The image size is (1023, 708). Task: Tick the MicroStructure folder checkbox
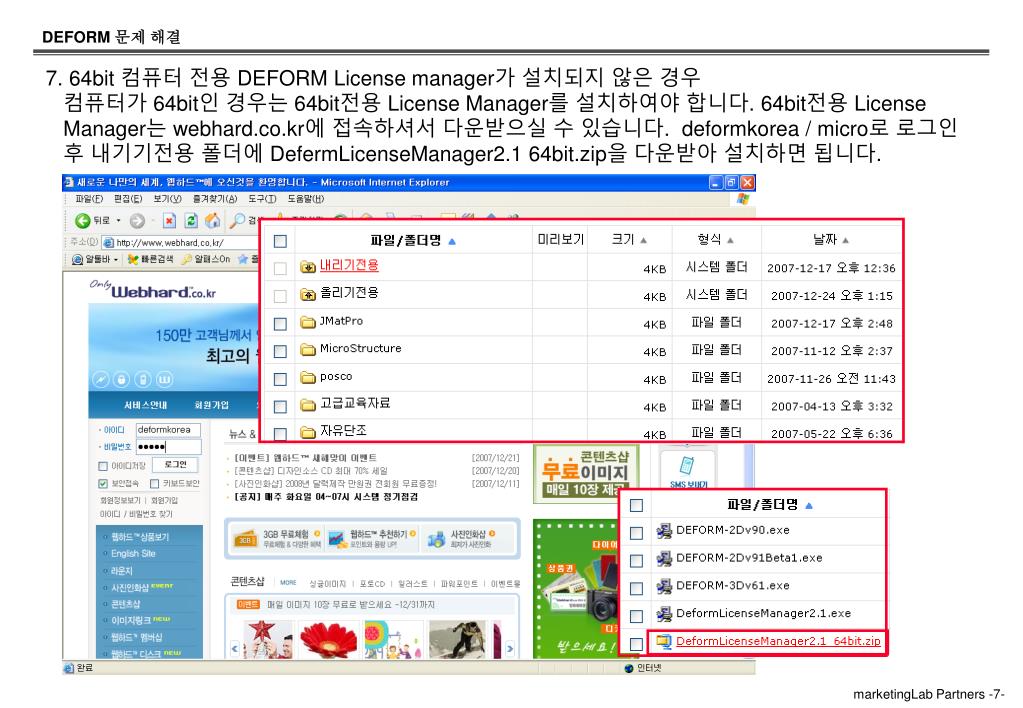pyautogui.click(x=281, y=351)
